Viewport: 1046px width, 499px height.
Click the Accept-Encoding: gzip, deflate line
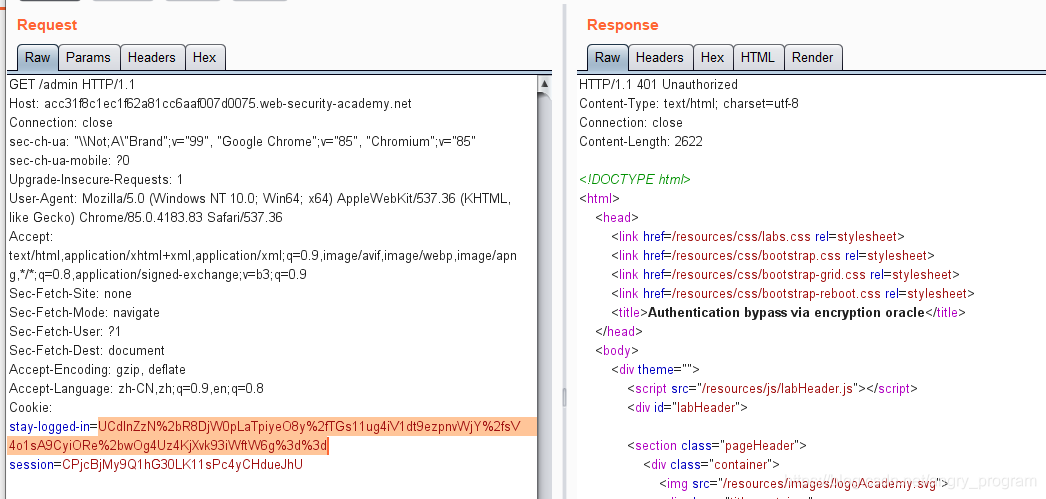(x=97, y=370)
